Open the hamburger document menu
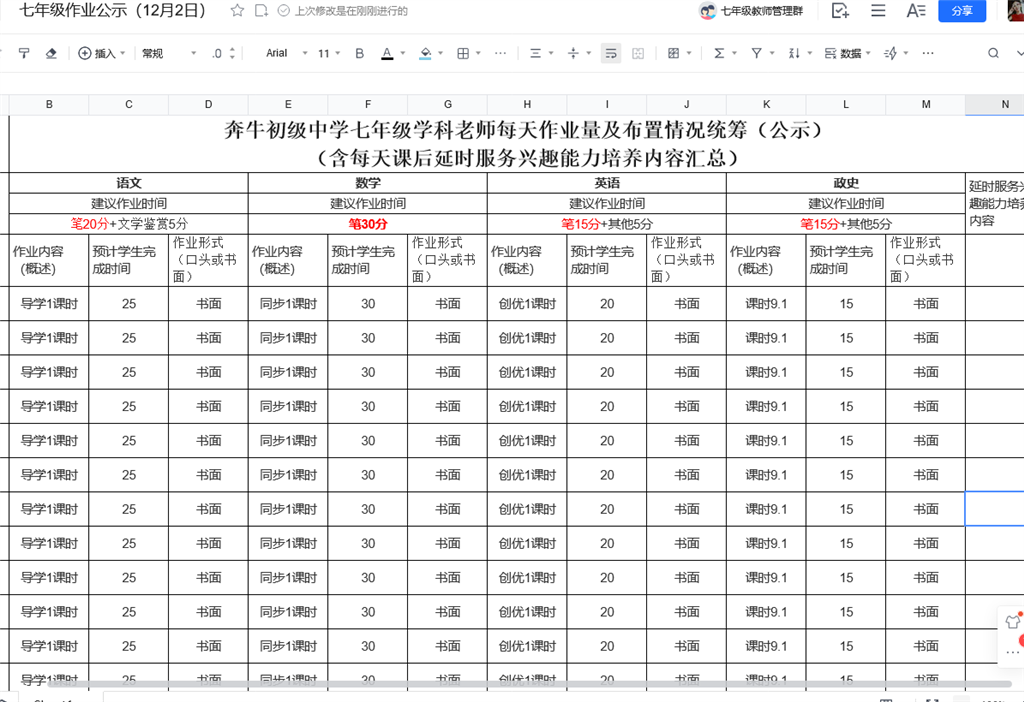 tap(878, 10)
